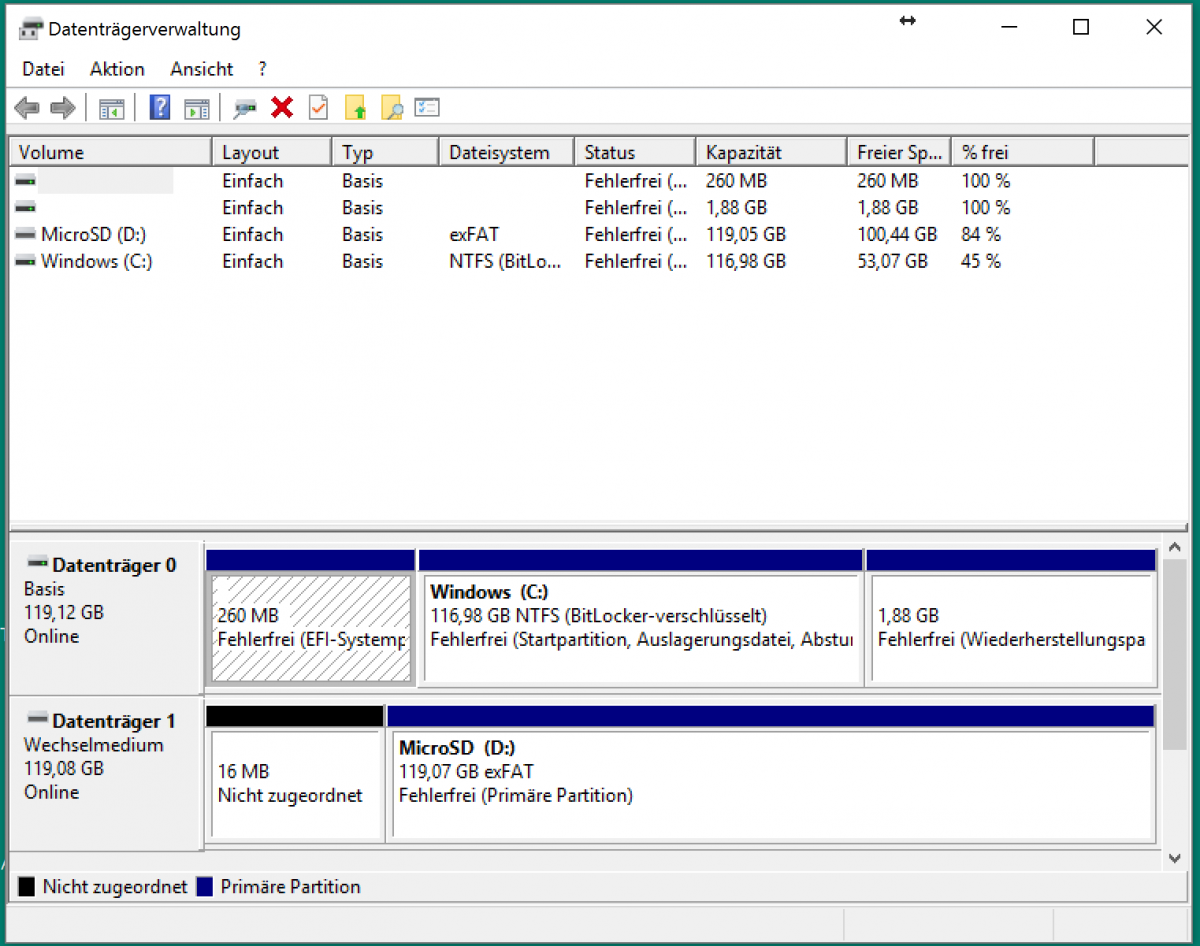The width and height of the screenshot is (1200, 946).
Task: Click the back navigation arrow
Action: click(x=27, y=107)
